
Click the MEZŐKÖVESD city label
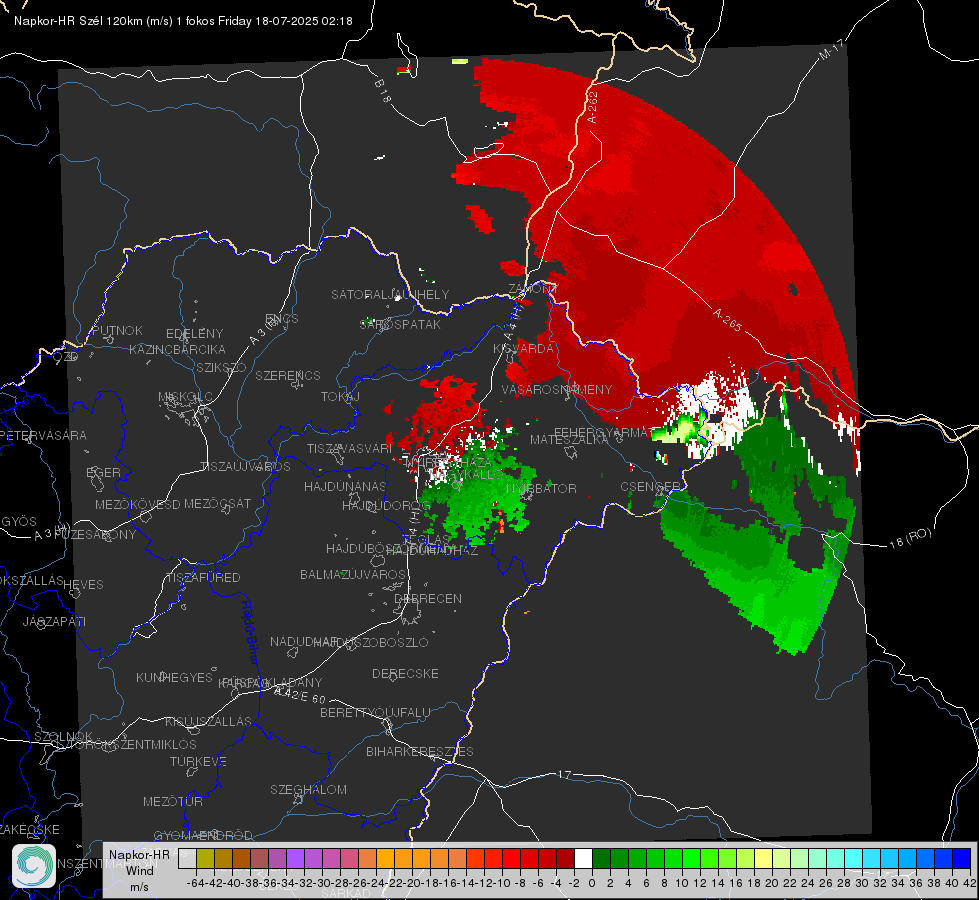pyautogui.click(x=137, y=504)
